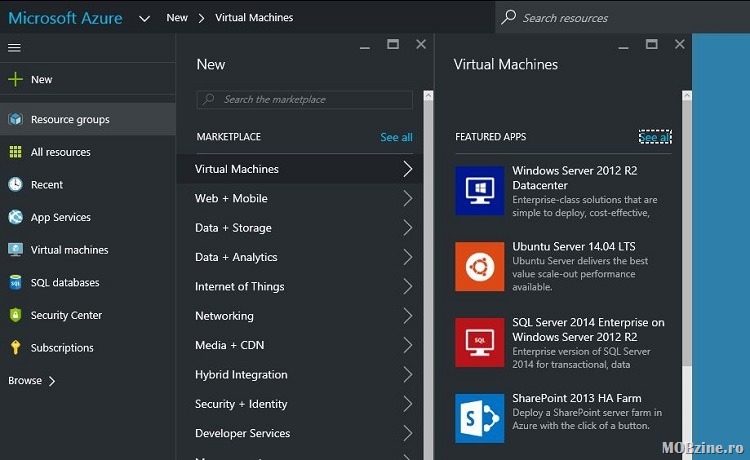Click See all link beside Featured Apps
Screen dimensions: 750x460
[655, 137]
